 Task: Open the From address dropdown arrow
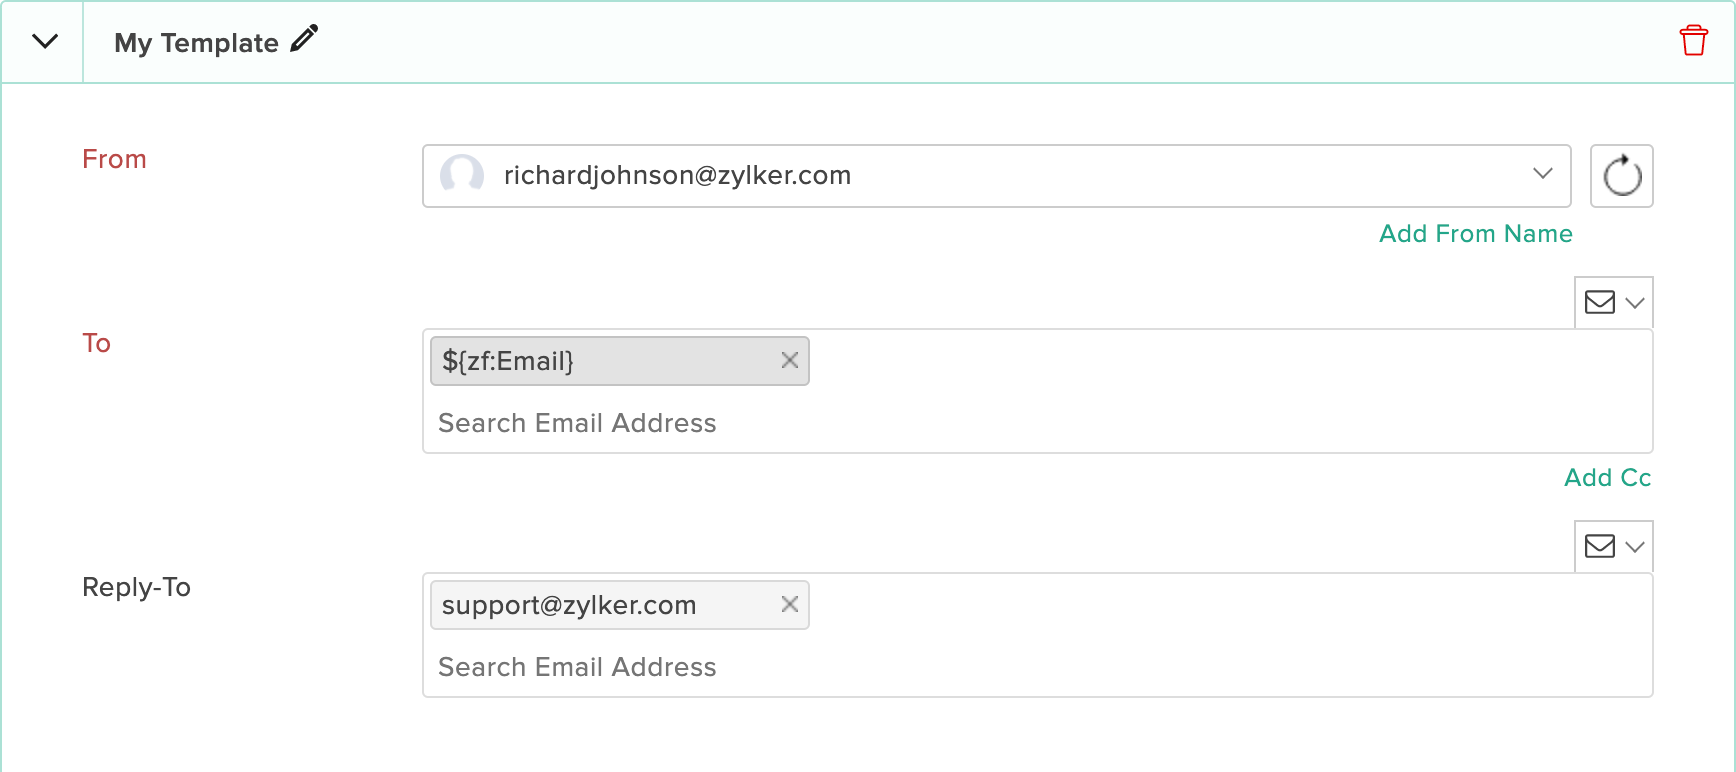point(1543,174)
